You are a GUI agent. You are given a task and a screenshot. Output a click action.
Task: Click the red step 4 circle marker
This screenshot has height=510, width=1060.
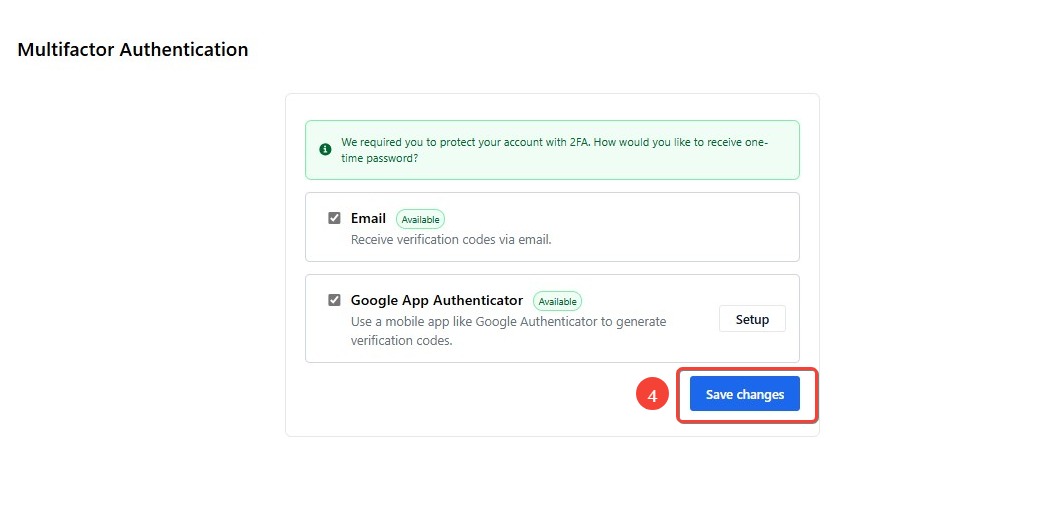pos(652,395)
